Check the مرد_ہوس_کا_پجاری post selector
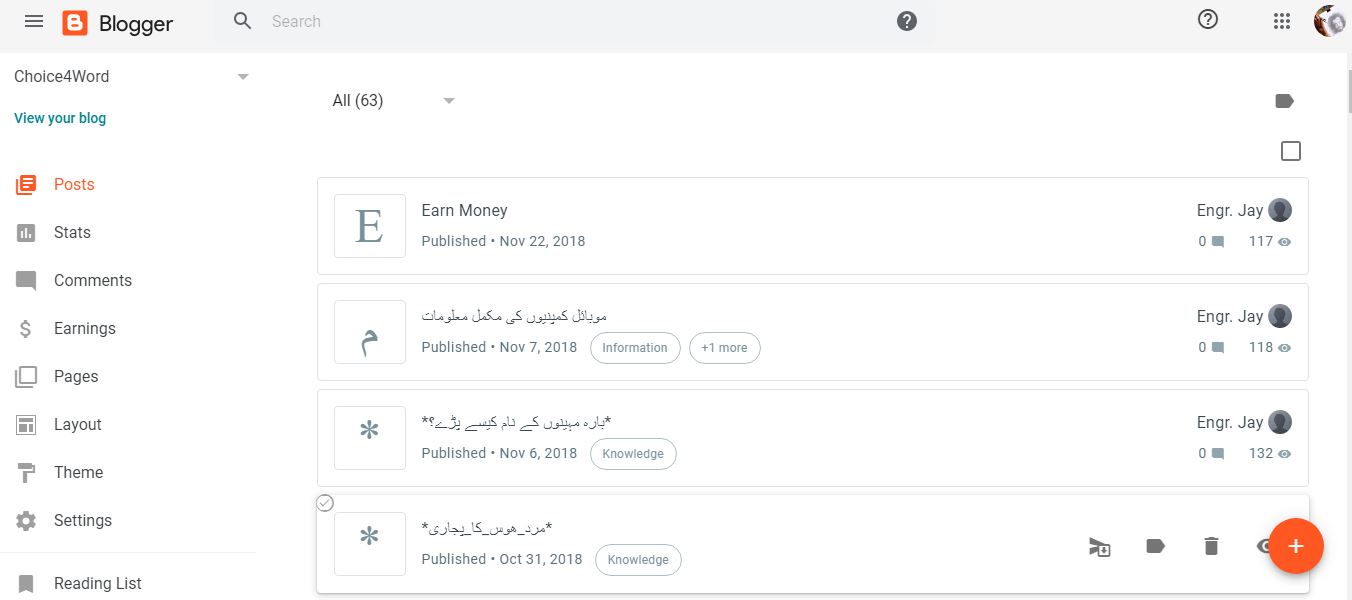1352x600 pixels. (324, 503)
